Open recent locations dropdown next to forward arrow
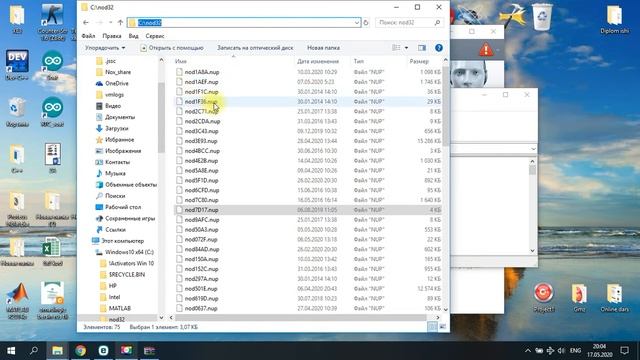Viewport: 640px width, 360px height. pyautogui.click(x=110, y=22)
